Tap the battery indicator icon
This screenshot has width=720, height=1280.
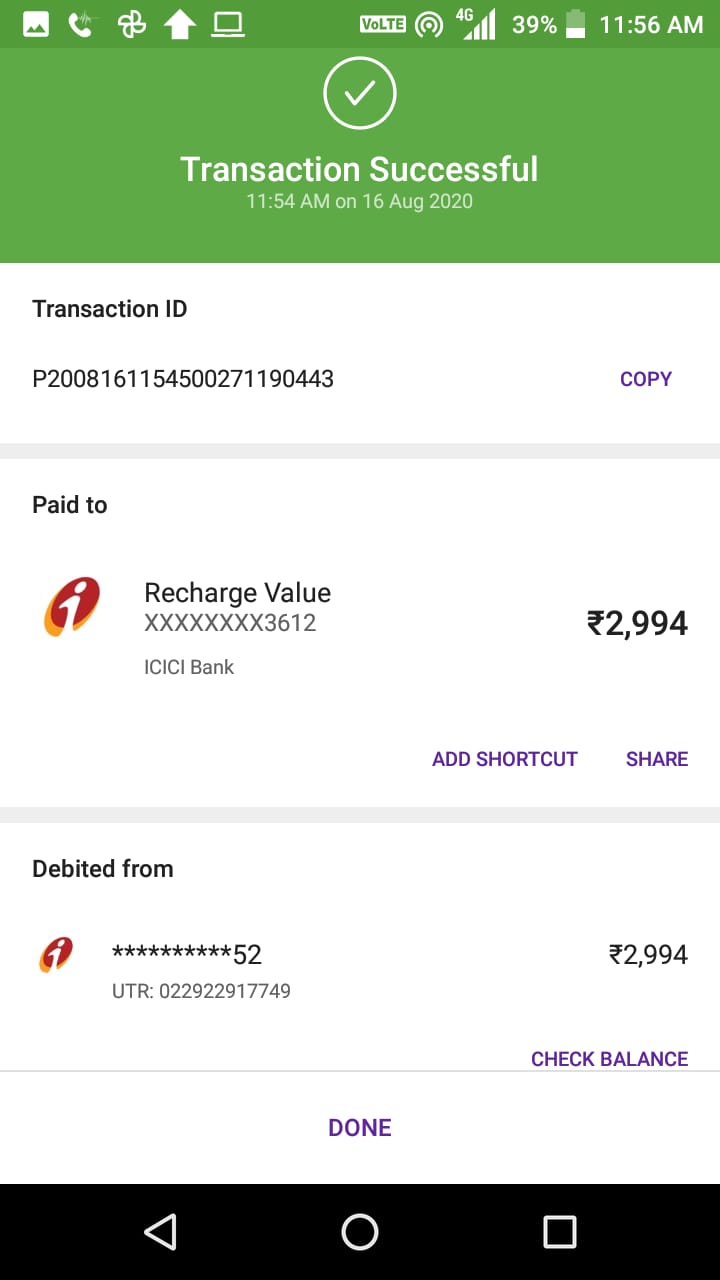click(575, 25)
